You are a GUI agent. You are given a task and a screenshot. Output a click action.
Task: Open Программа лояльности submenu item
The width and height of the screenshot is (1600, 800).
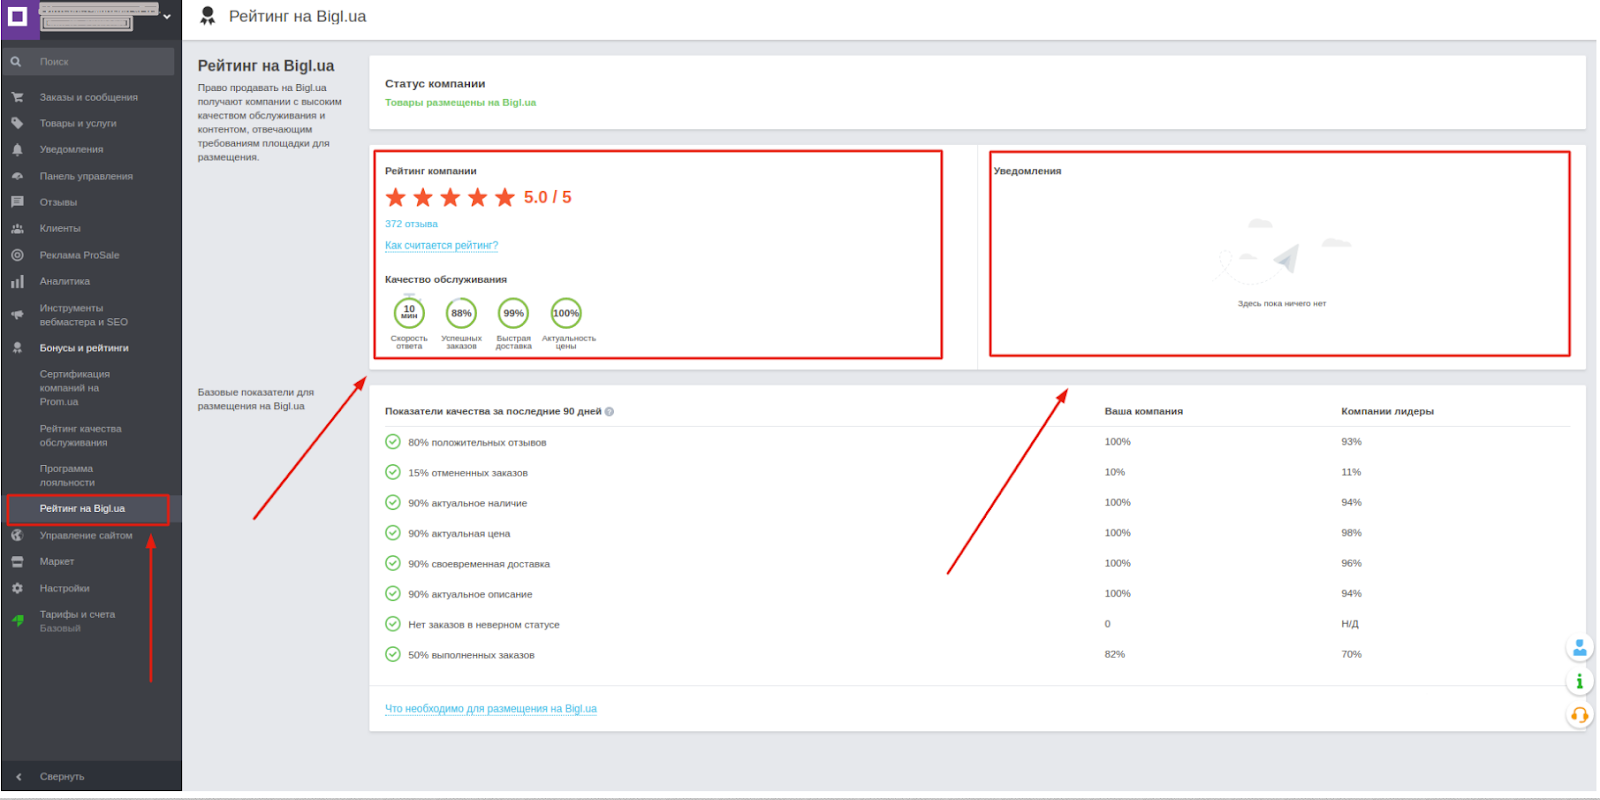(67, 476)
